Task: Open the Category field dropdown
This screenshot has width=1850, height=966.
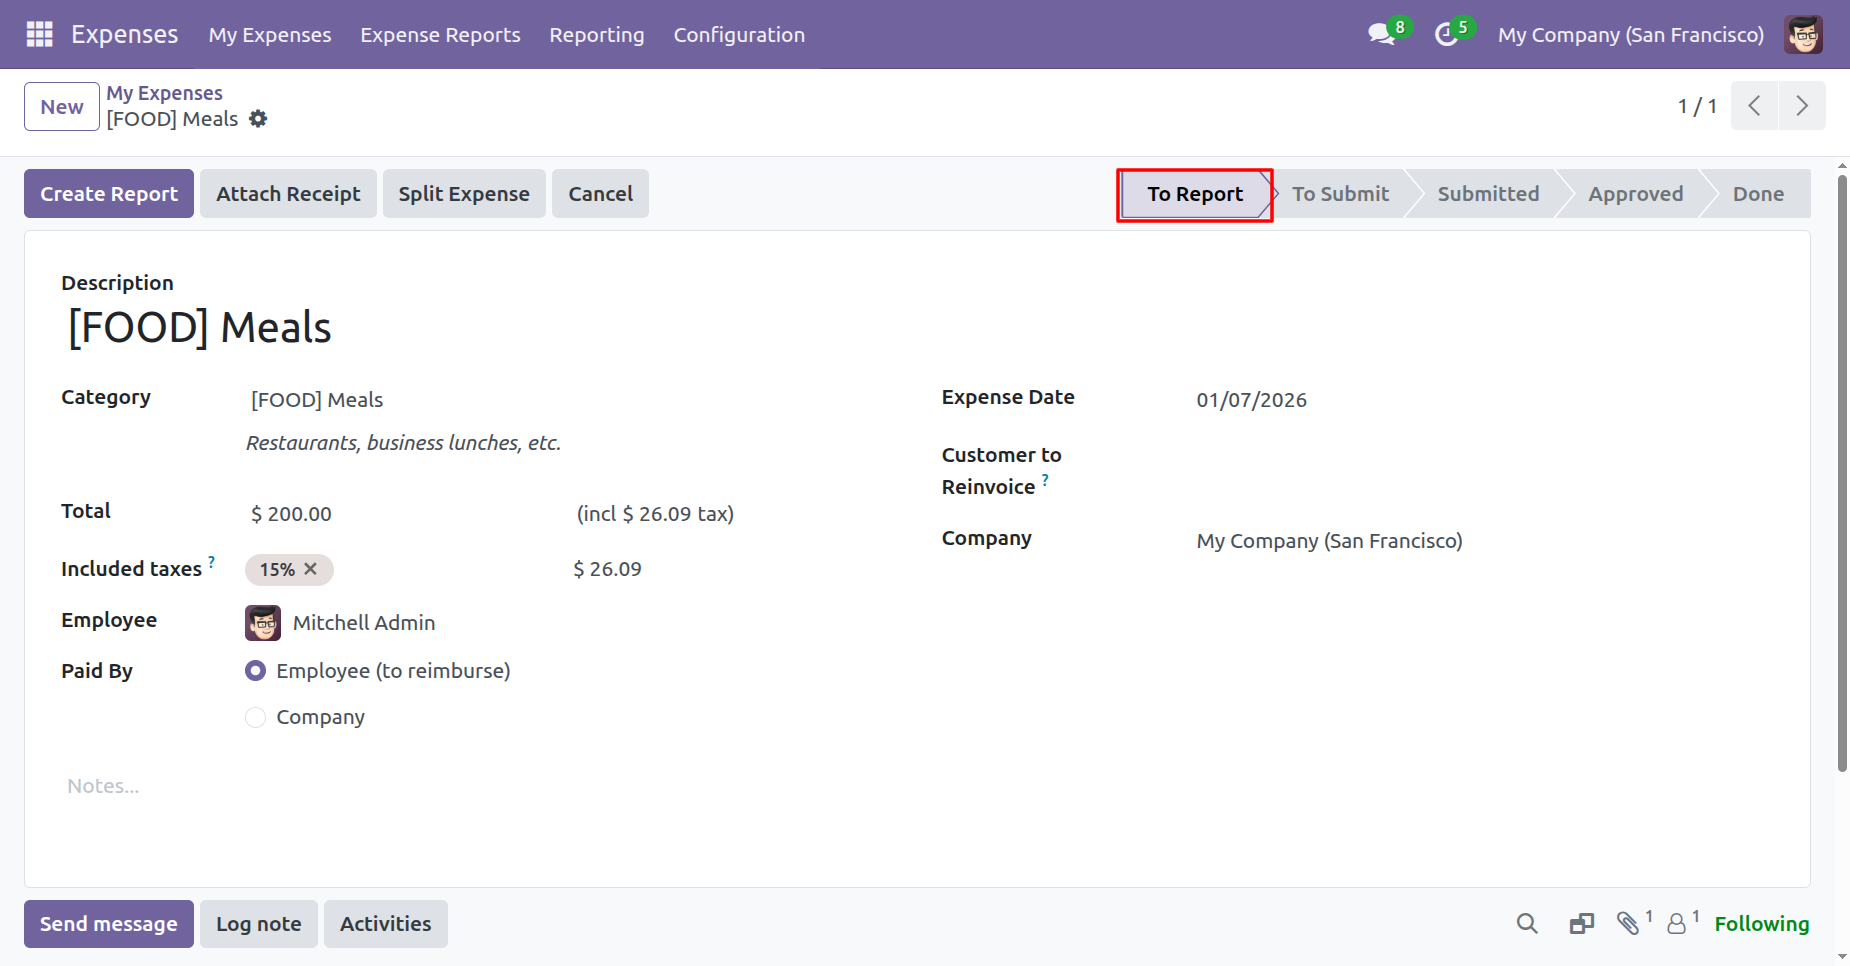Action: [x=400, y=400]
